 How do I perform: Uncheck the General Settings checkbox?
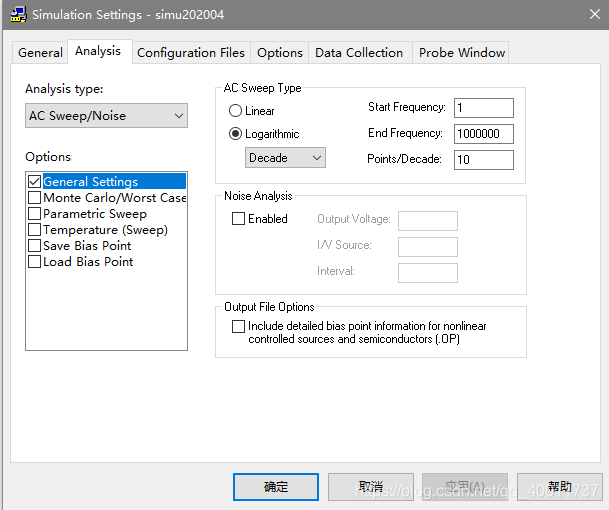(35, 181)
